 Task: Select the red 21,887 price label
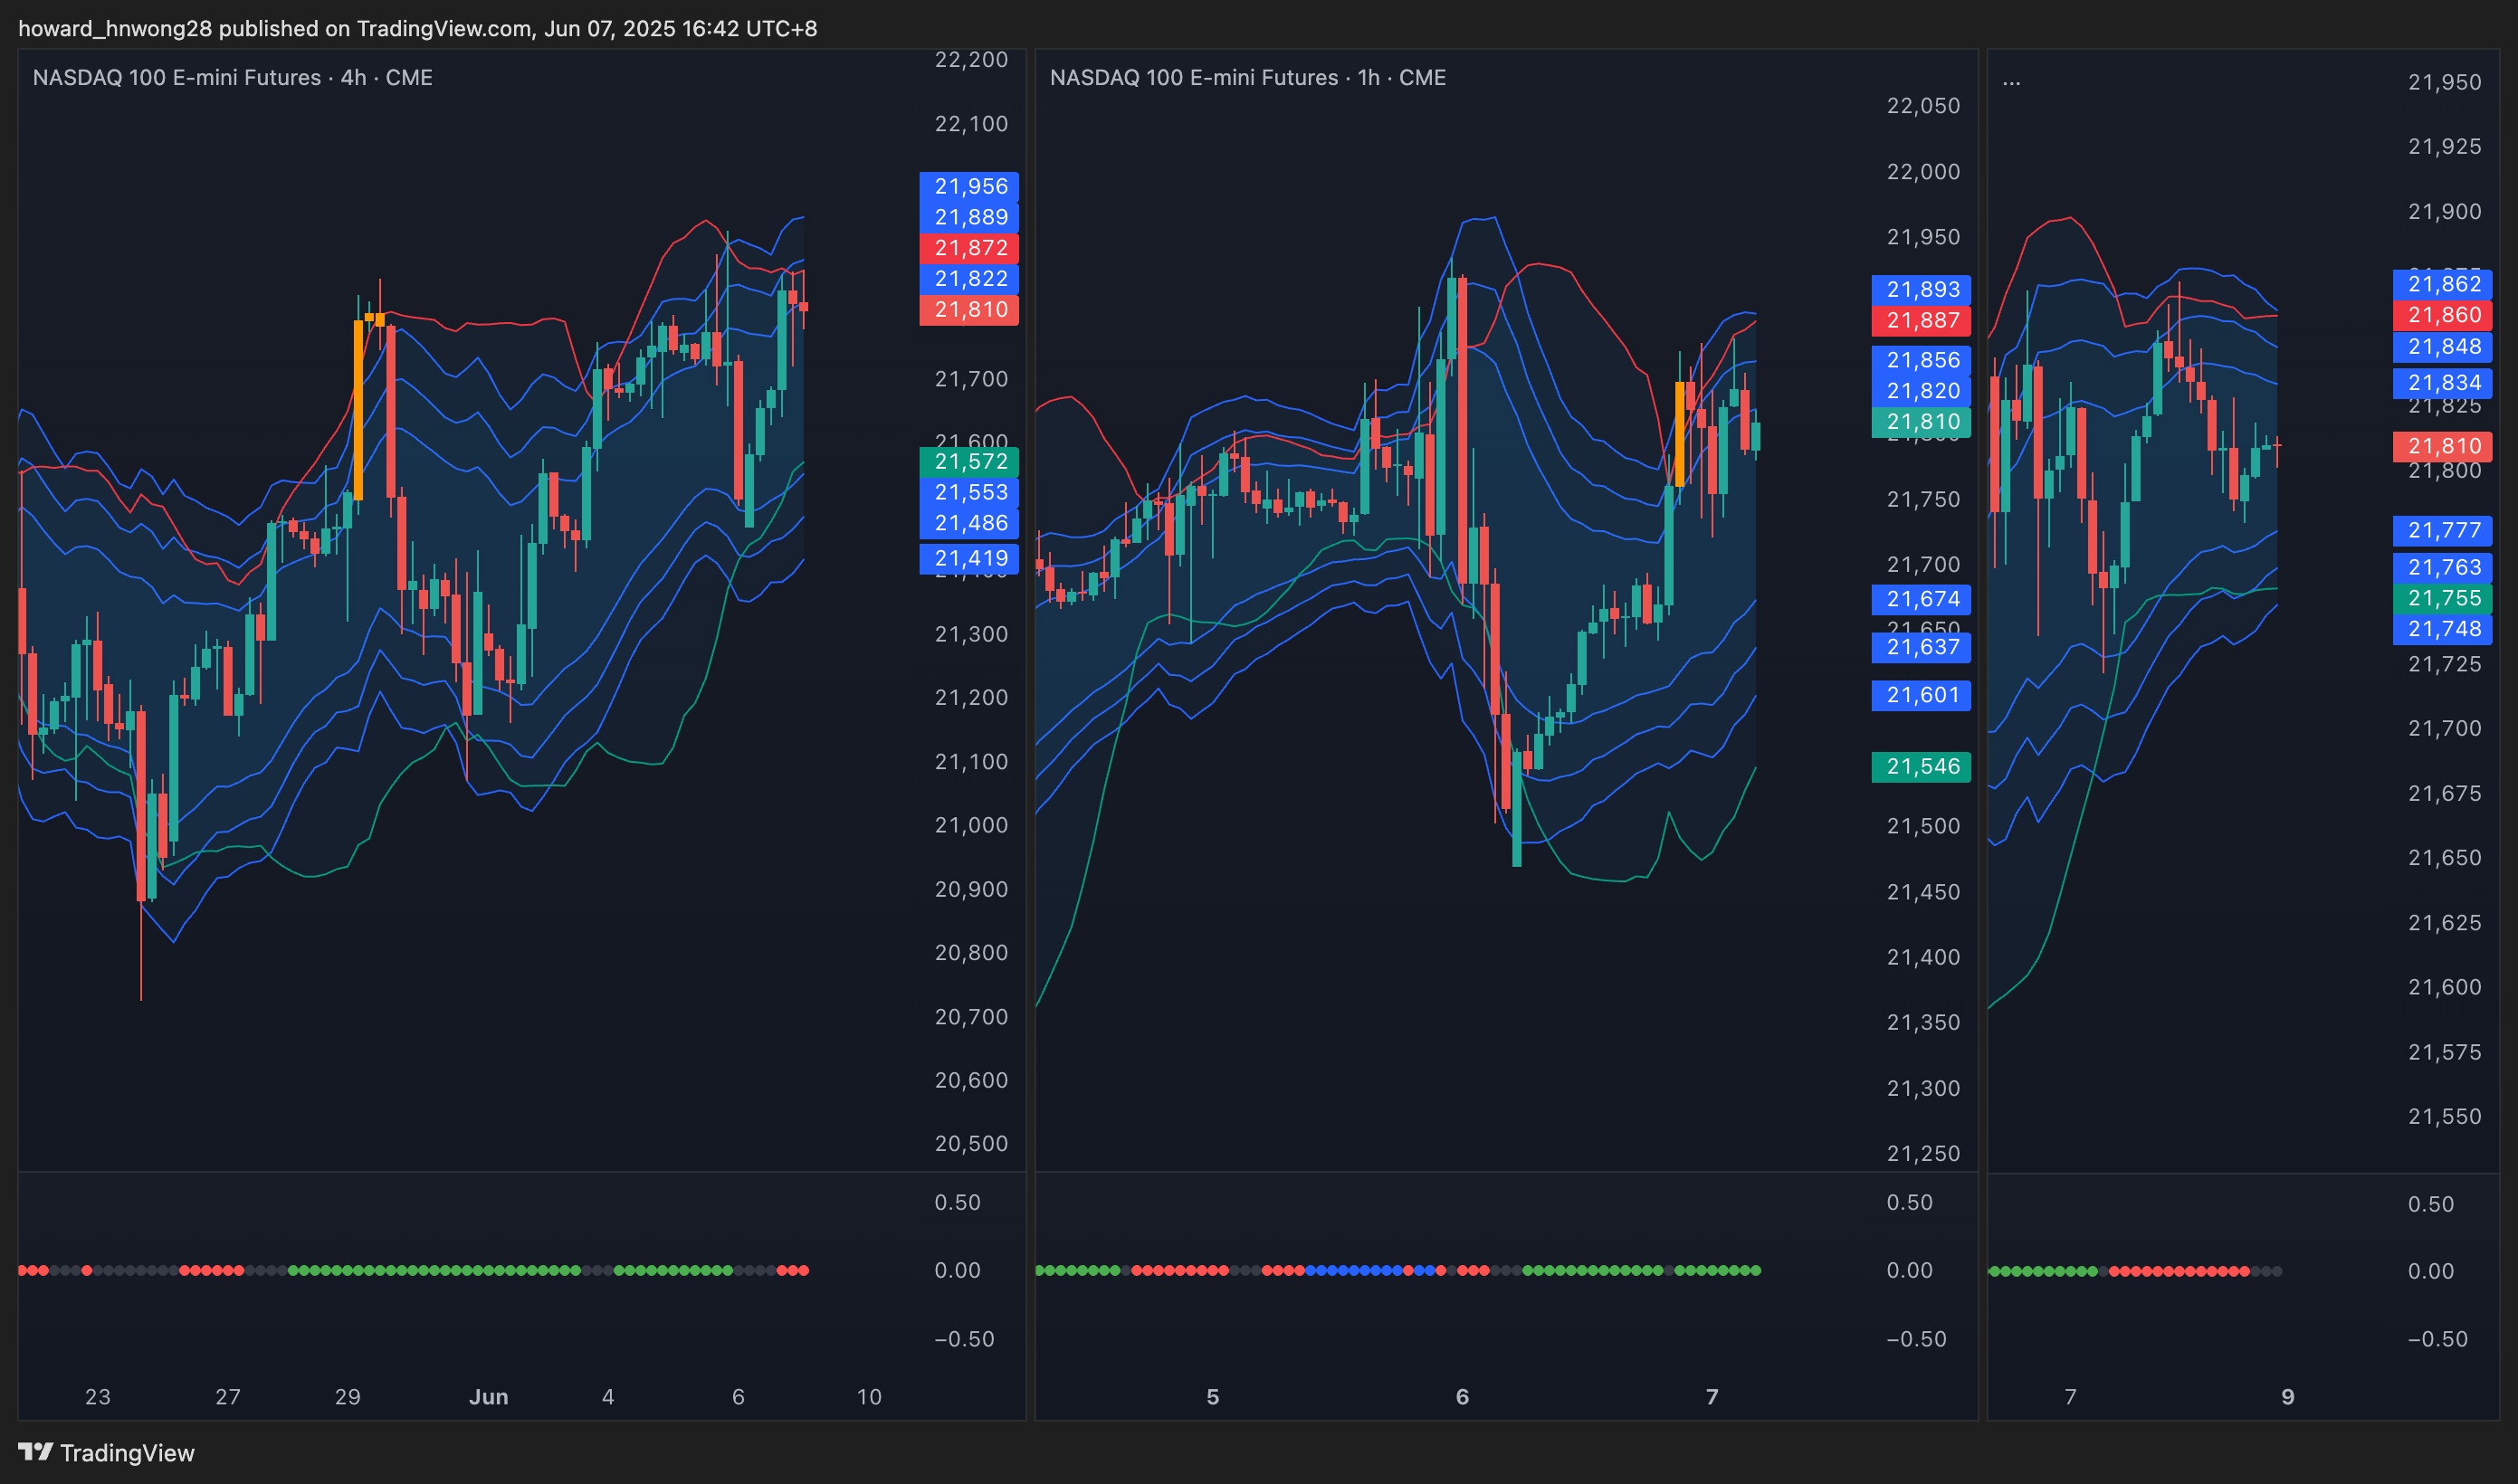[x=1921, y=320]
